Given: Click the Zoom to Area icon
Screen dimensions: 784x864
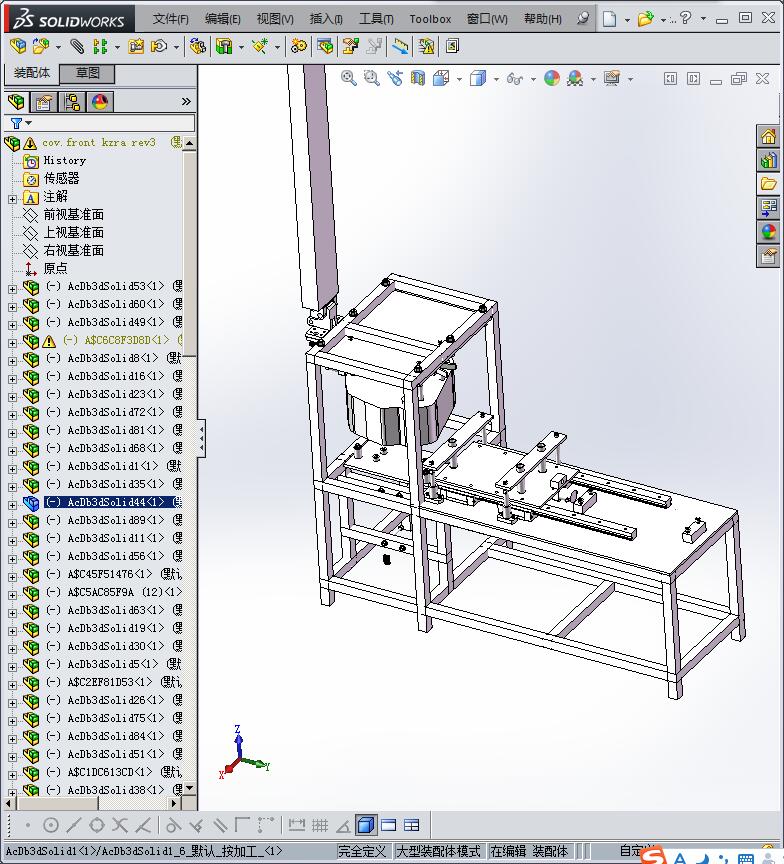Looking at the screenshot, I should 372,78.
